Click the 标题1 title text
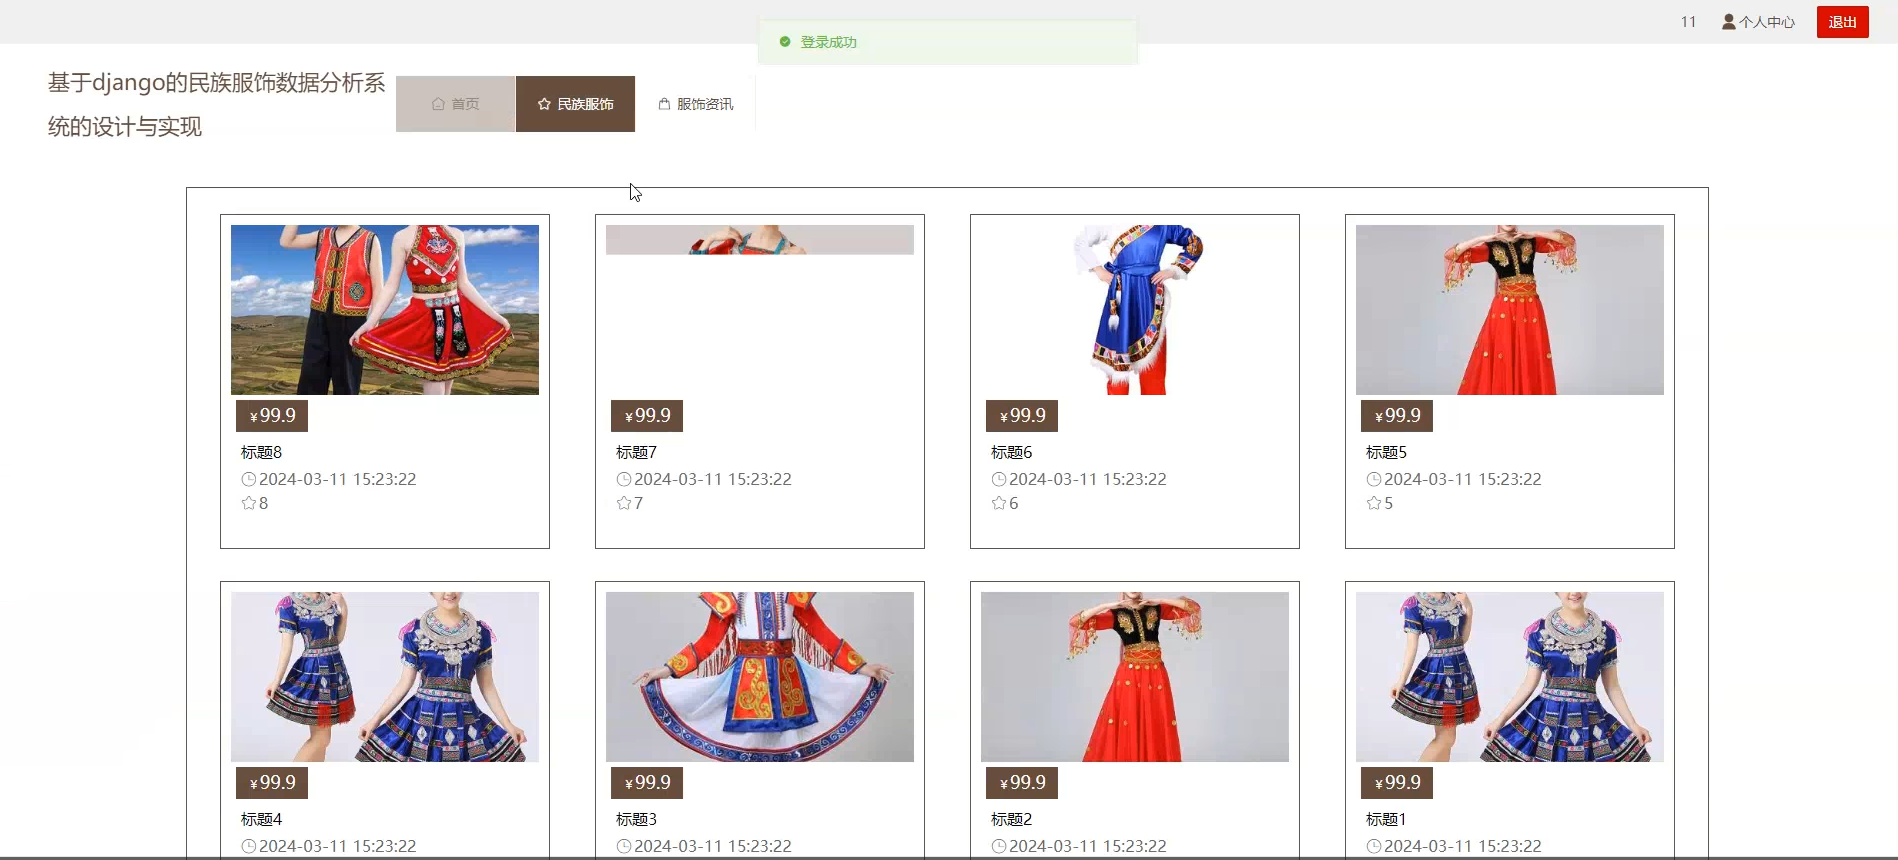Image resolution: width=1898 pixels, height=860 pixels. click(x=1386, y=820)
